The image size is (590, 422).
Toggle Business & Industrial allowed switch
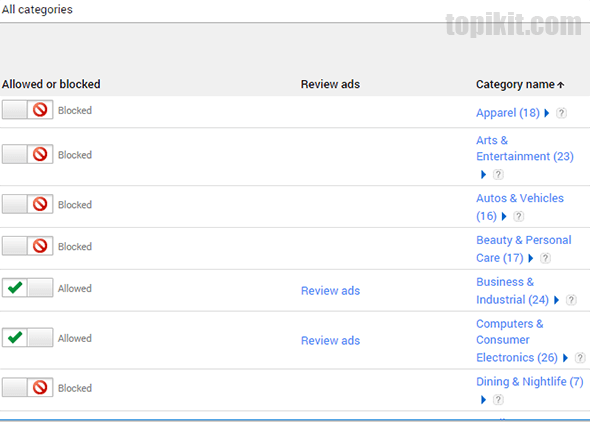[x=27, y=288]
